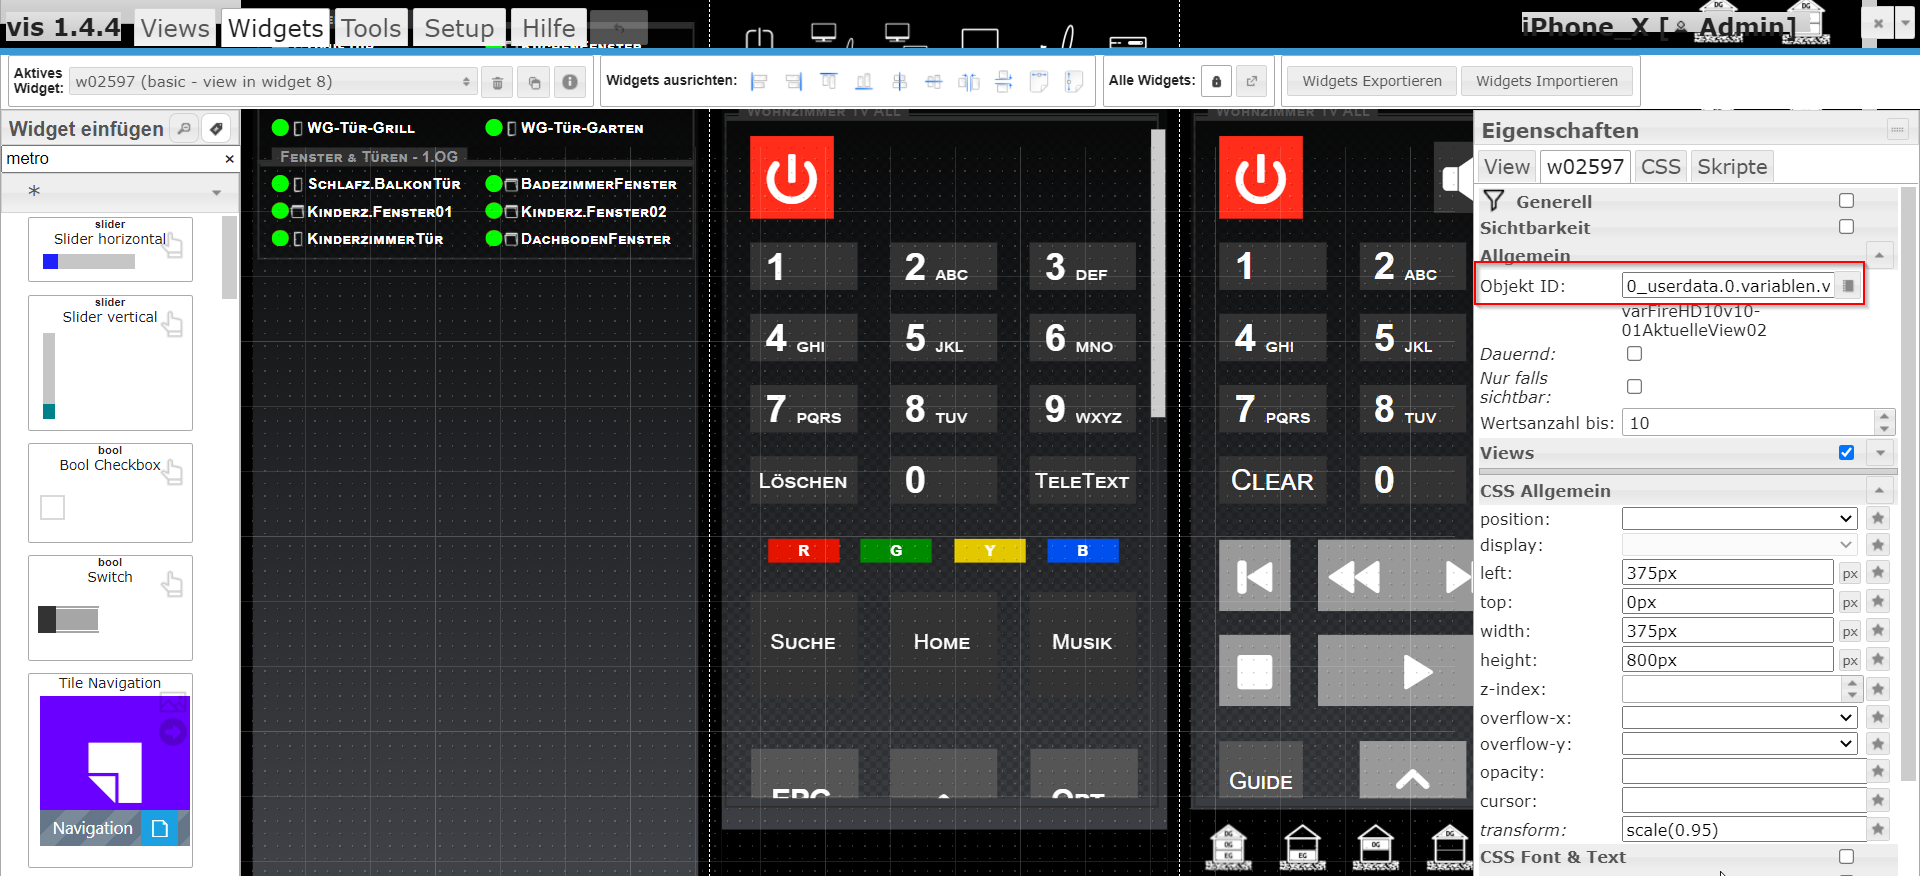Image resolution: width=1920 pixels, height=876 pixels.
Task: Lock all widgets with the lock icon
Action: (1216, 81)
